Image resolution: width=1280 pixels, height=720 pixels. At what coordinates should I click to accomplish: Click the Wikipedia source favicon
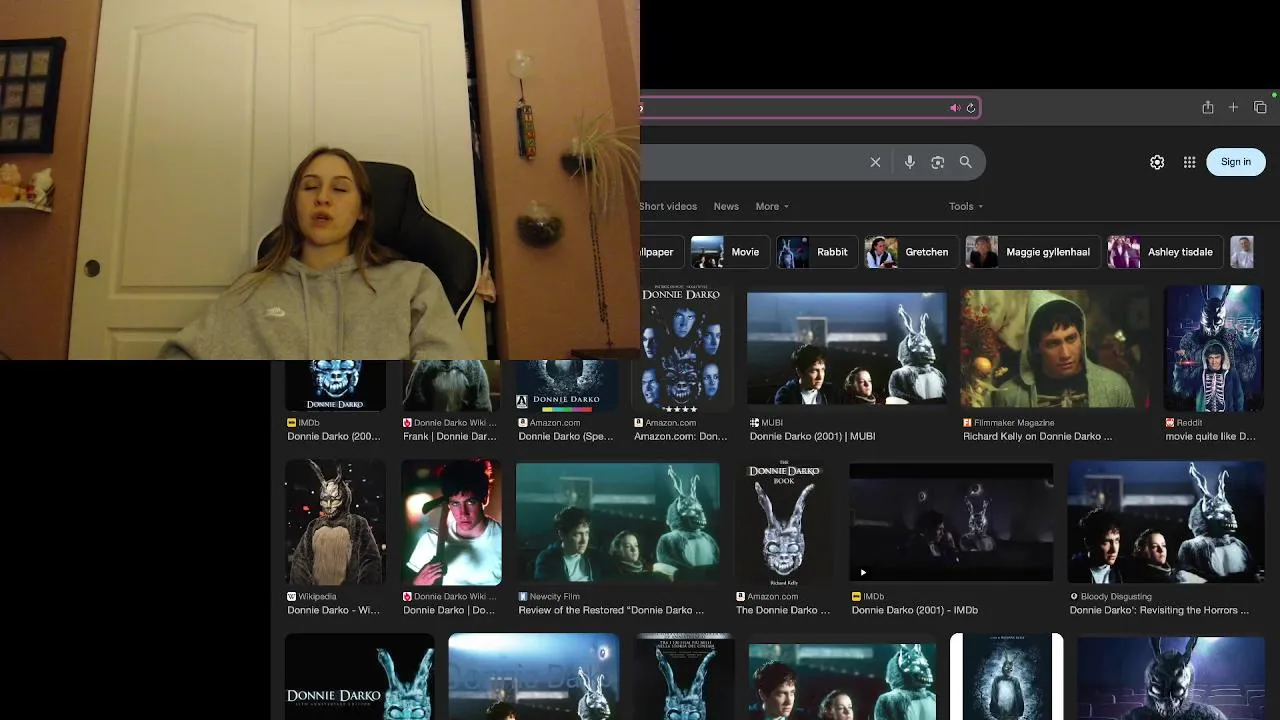291,597
